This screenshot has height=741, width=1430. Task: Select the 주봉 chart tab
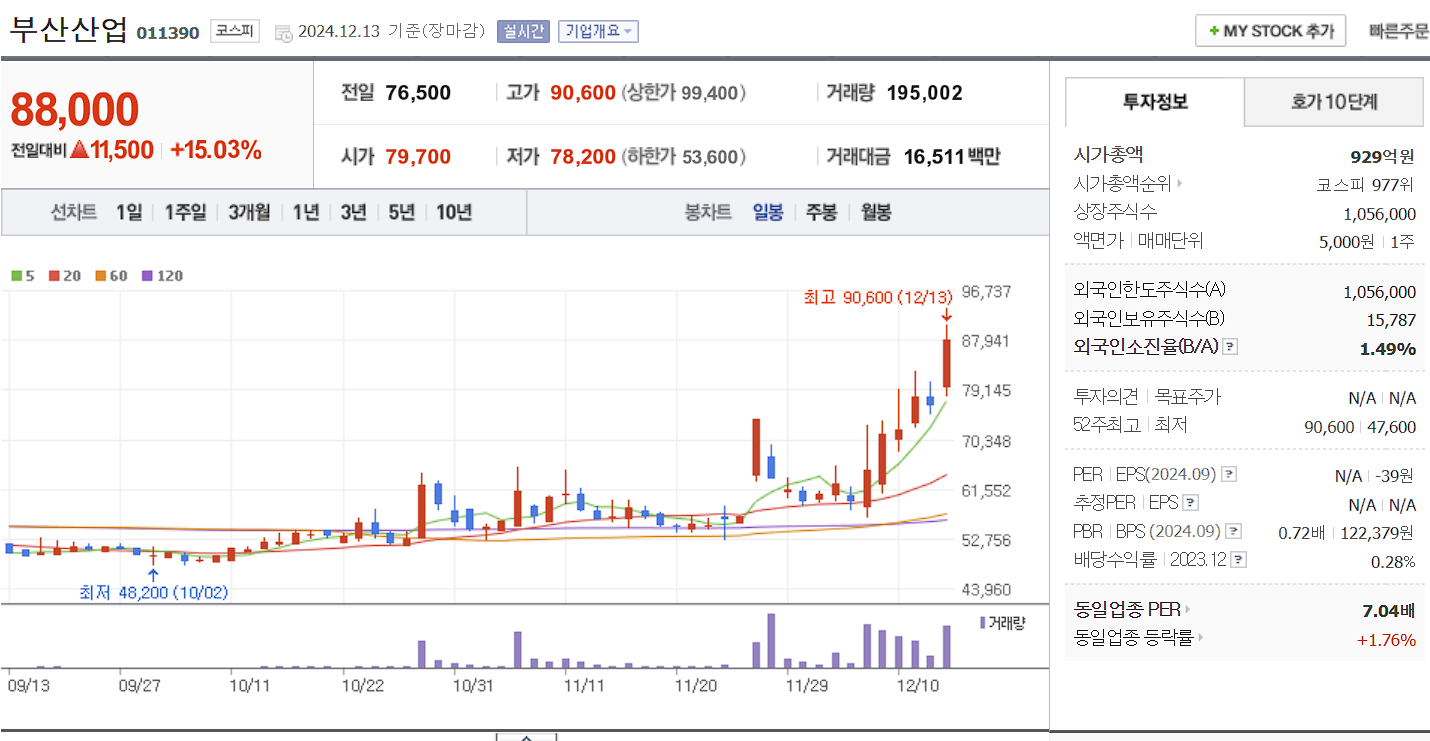(x=821, y=212)
